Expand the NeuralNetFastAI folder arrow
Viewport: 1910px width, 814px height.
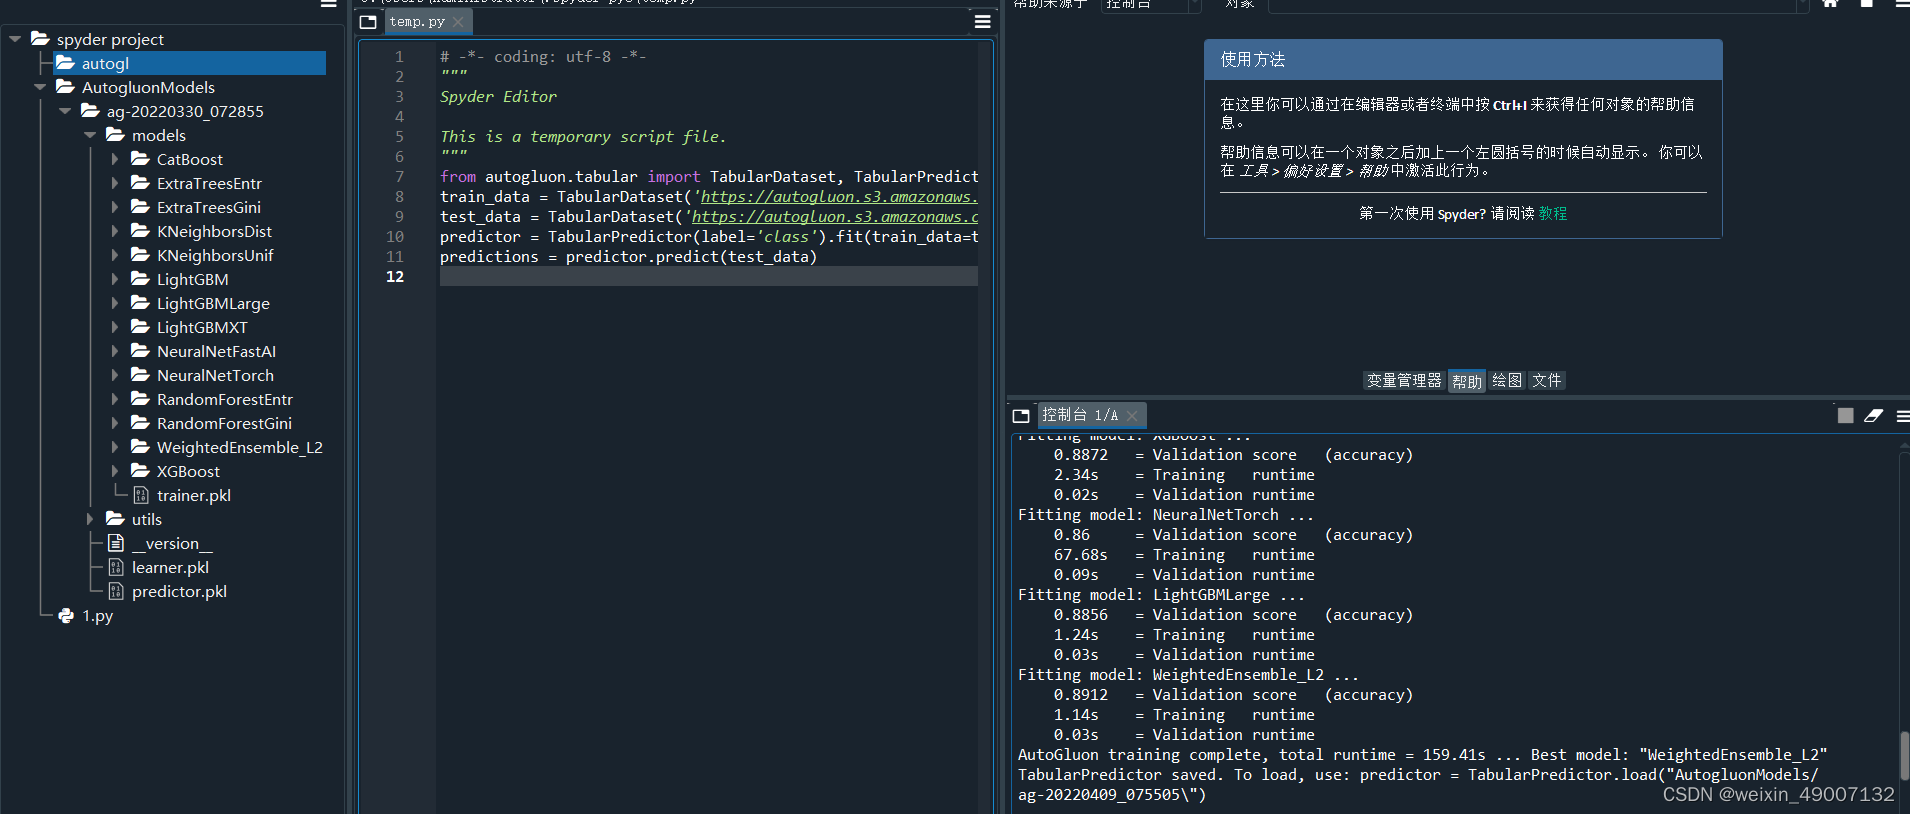[115, 351]
